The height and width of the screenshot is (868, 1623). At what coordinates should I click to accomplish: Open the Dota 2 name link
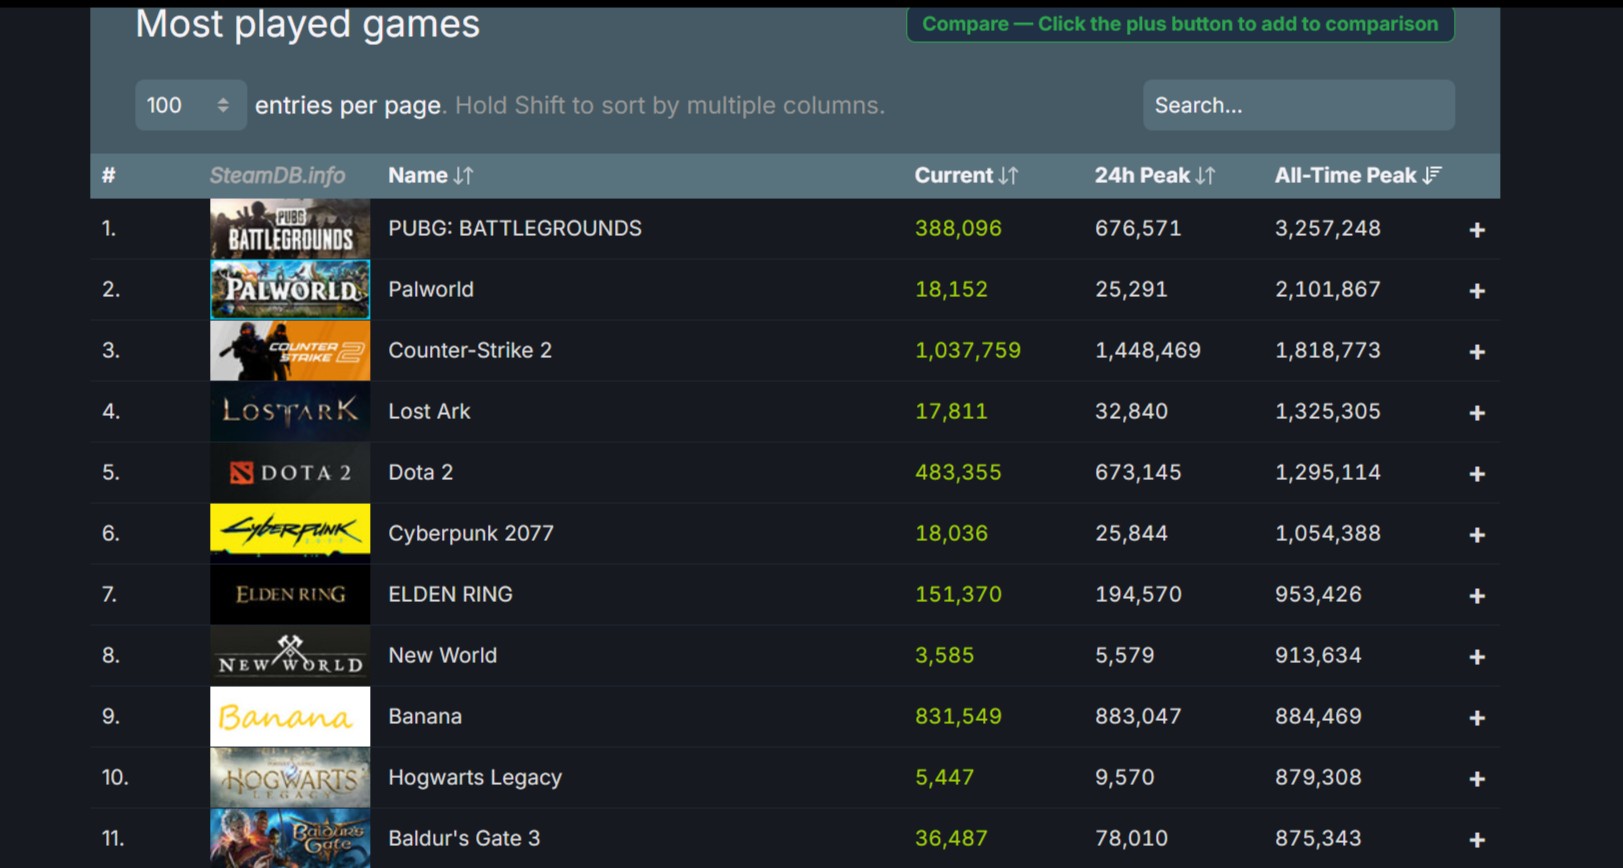[x=421, y=473]
